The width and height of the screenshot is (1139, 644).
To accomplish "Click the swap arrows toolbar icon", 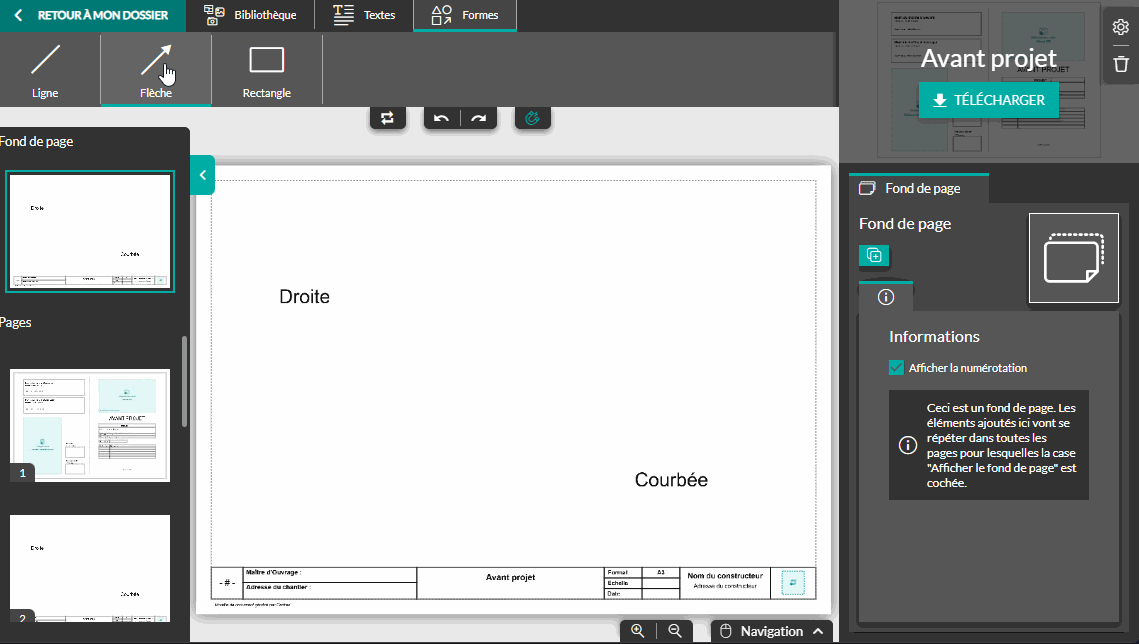I will click(x=387, y=118).
